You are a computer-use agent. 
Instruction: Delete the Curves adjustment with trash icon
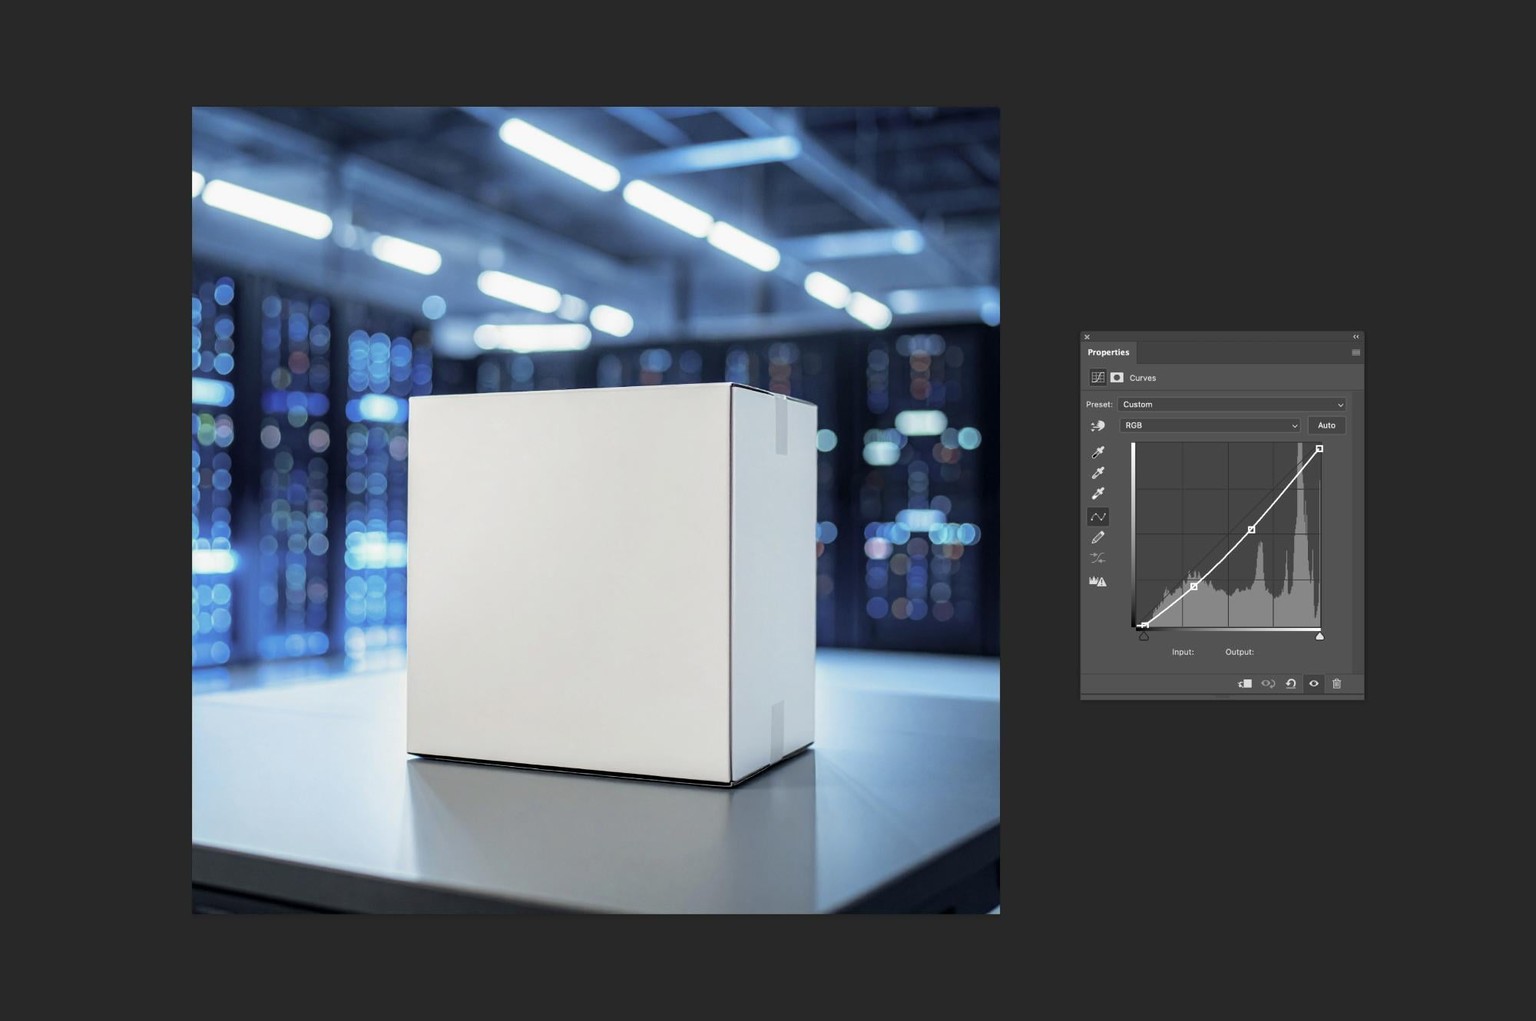coord(1337,684)
